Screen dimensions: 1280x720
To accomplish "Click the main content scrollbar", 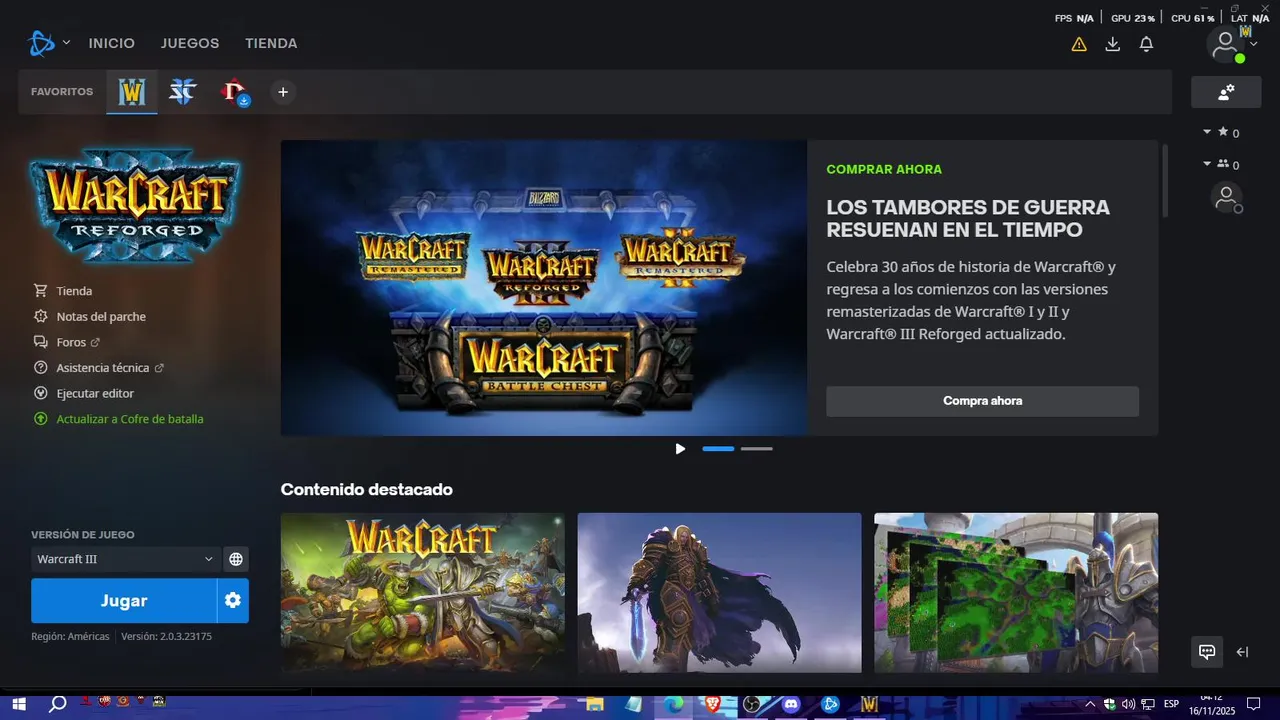I will click(x=1164, y=181).
